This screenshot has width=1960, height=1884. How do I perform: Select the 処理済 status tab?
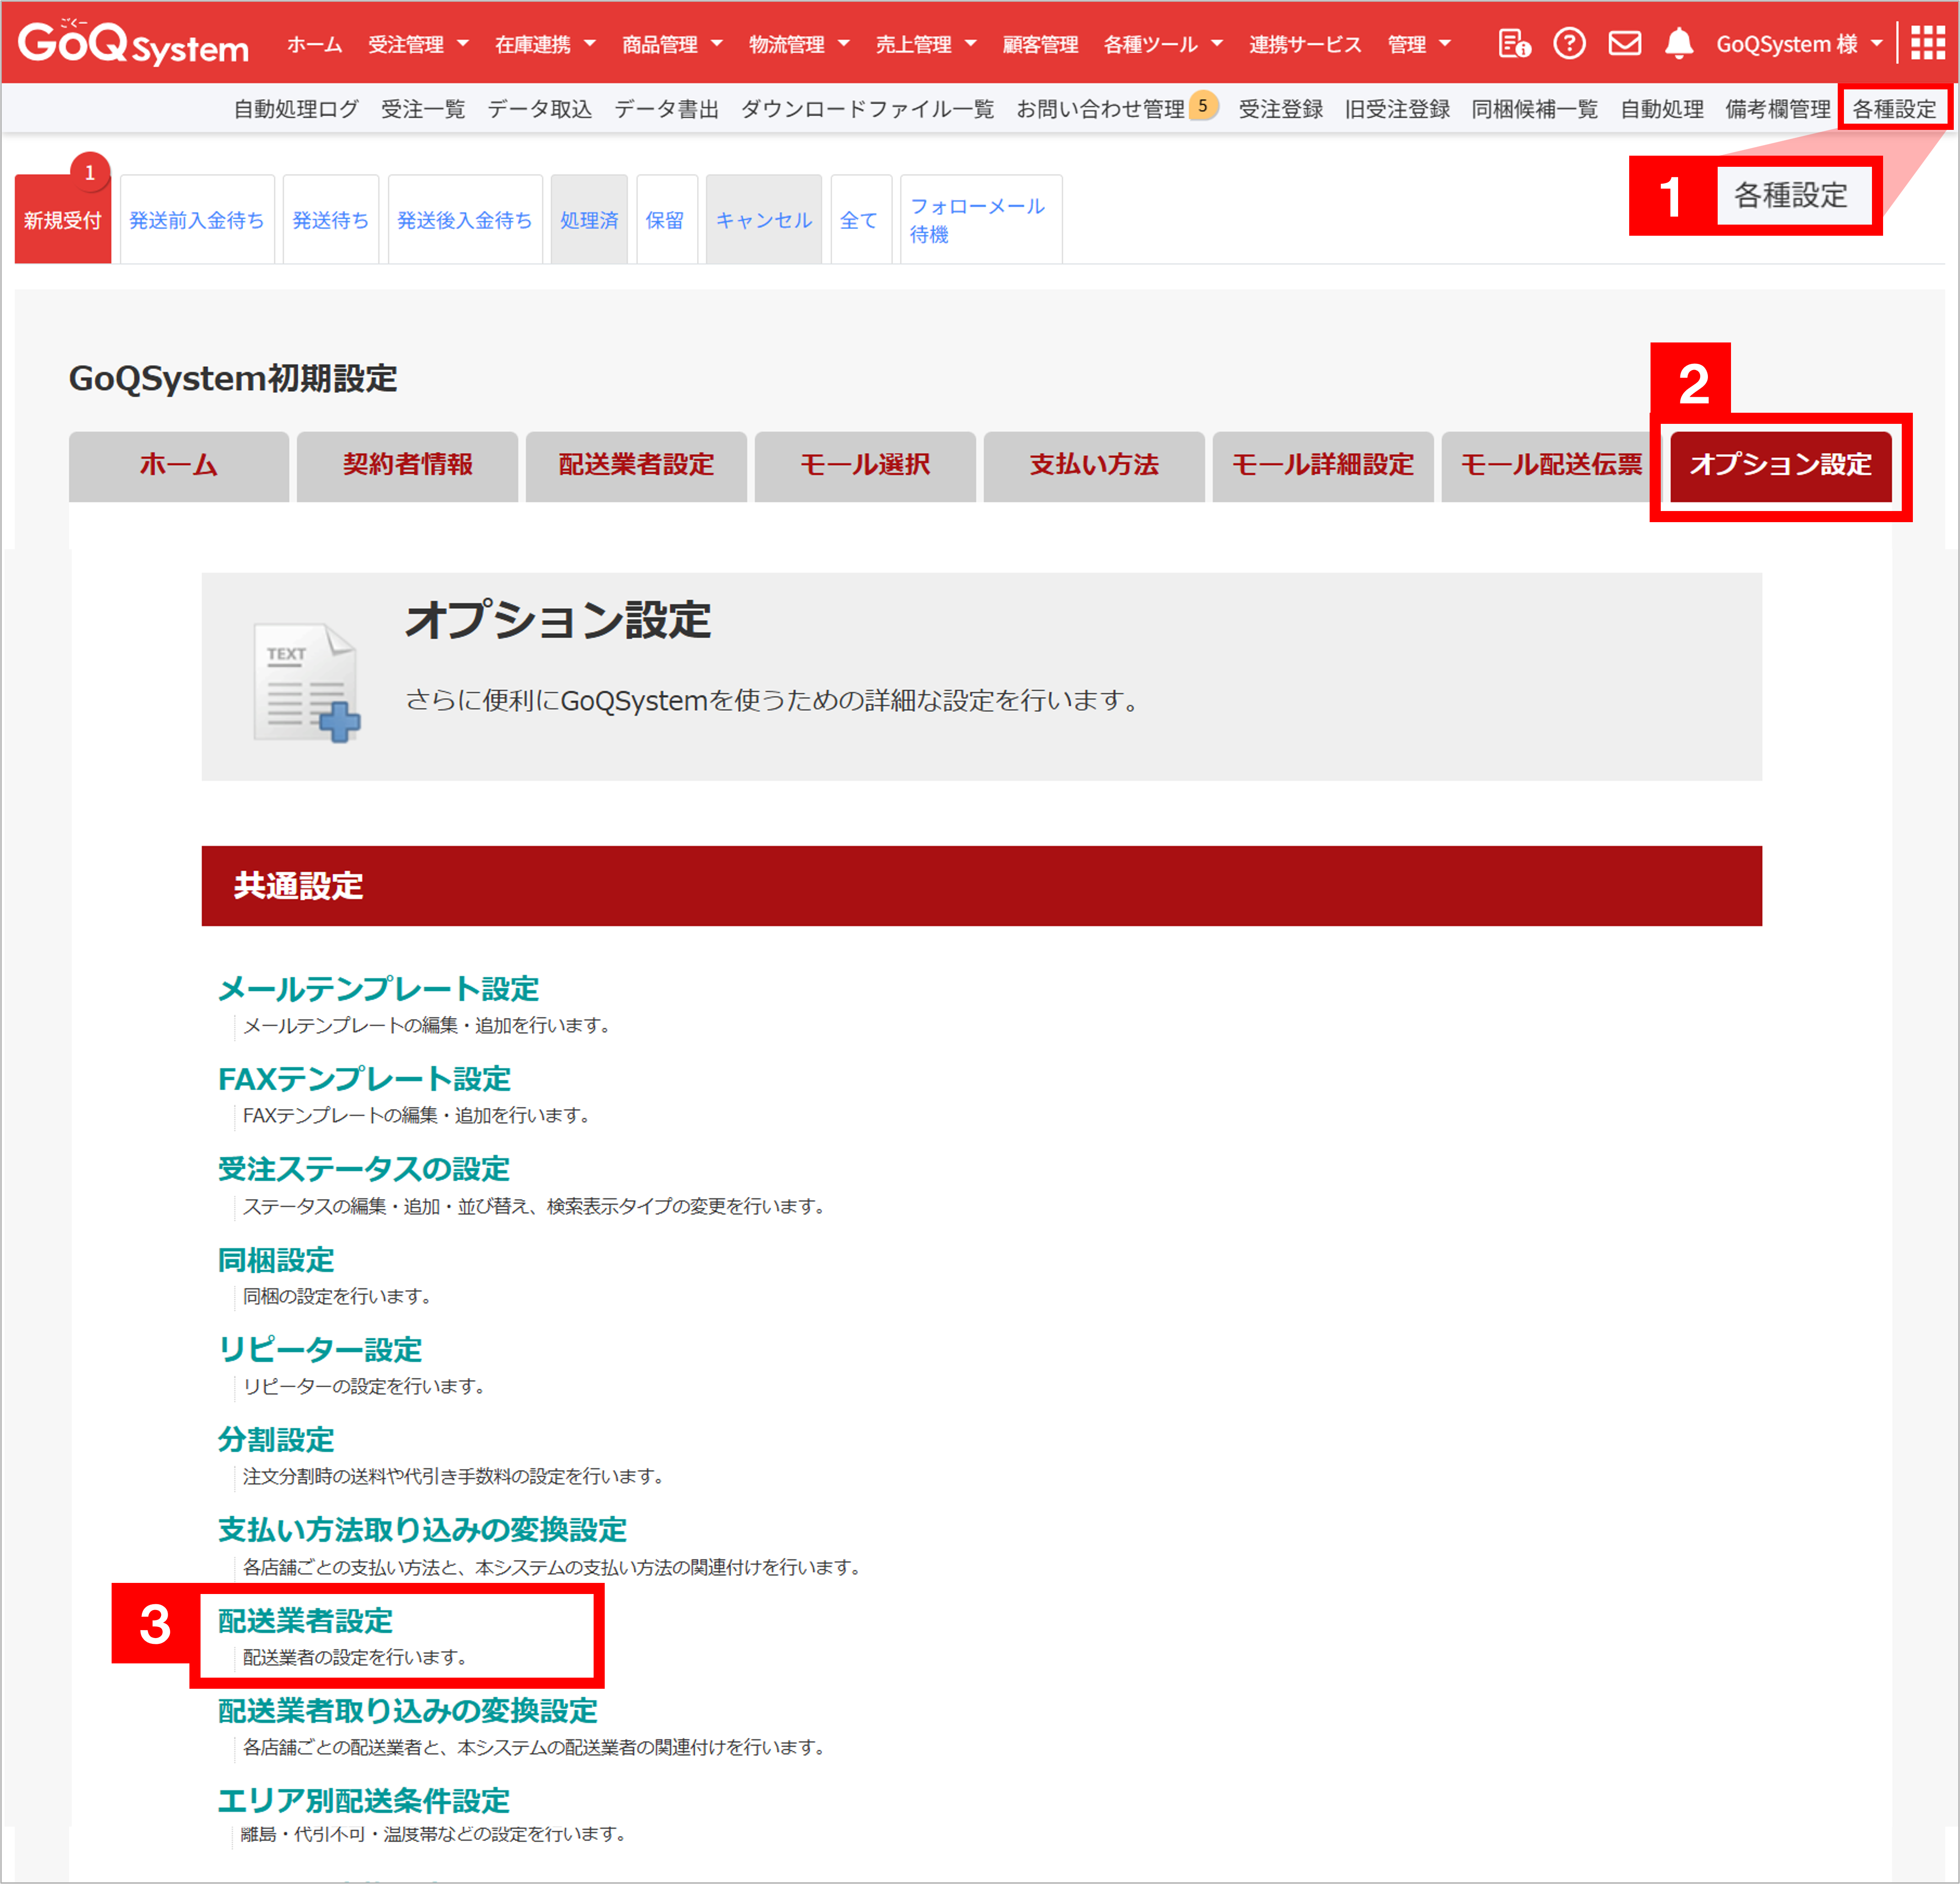589,219
